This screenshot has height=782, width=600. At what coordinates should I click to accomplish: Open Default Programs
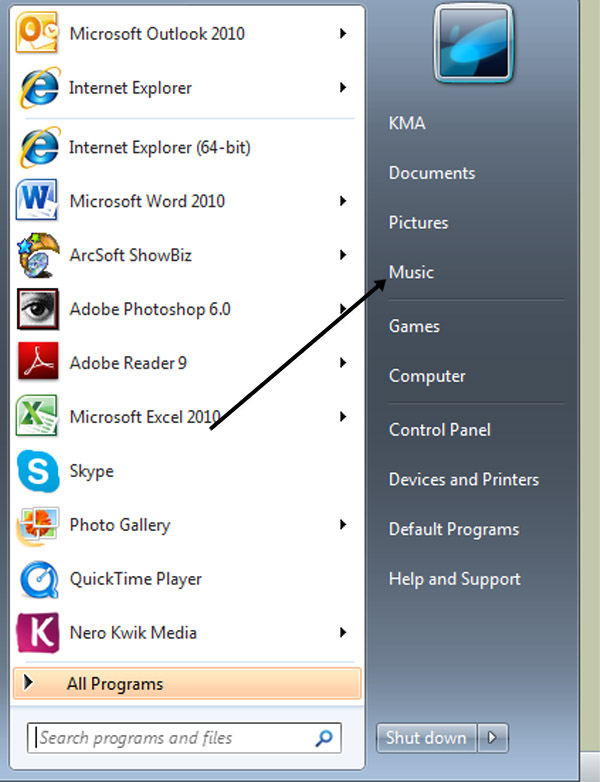click(454, 529)
